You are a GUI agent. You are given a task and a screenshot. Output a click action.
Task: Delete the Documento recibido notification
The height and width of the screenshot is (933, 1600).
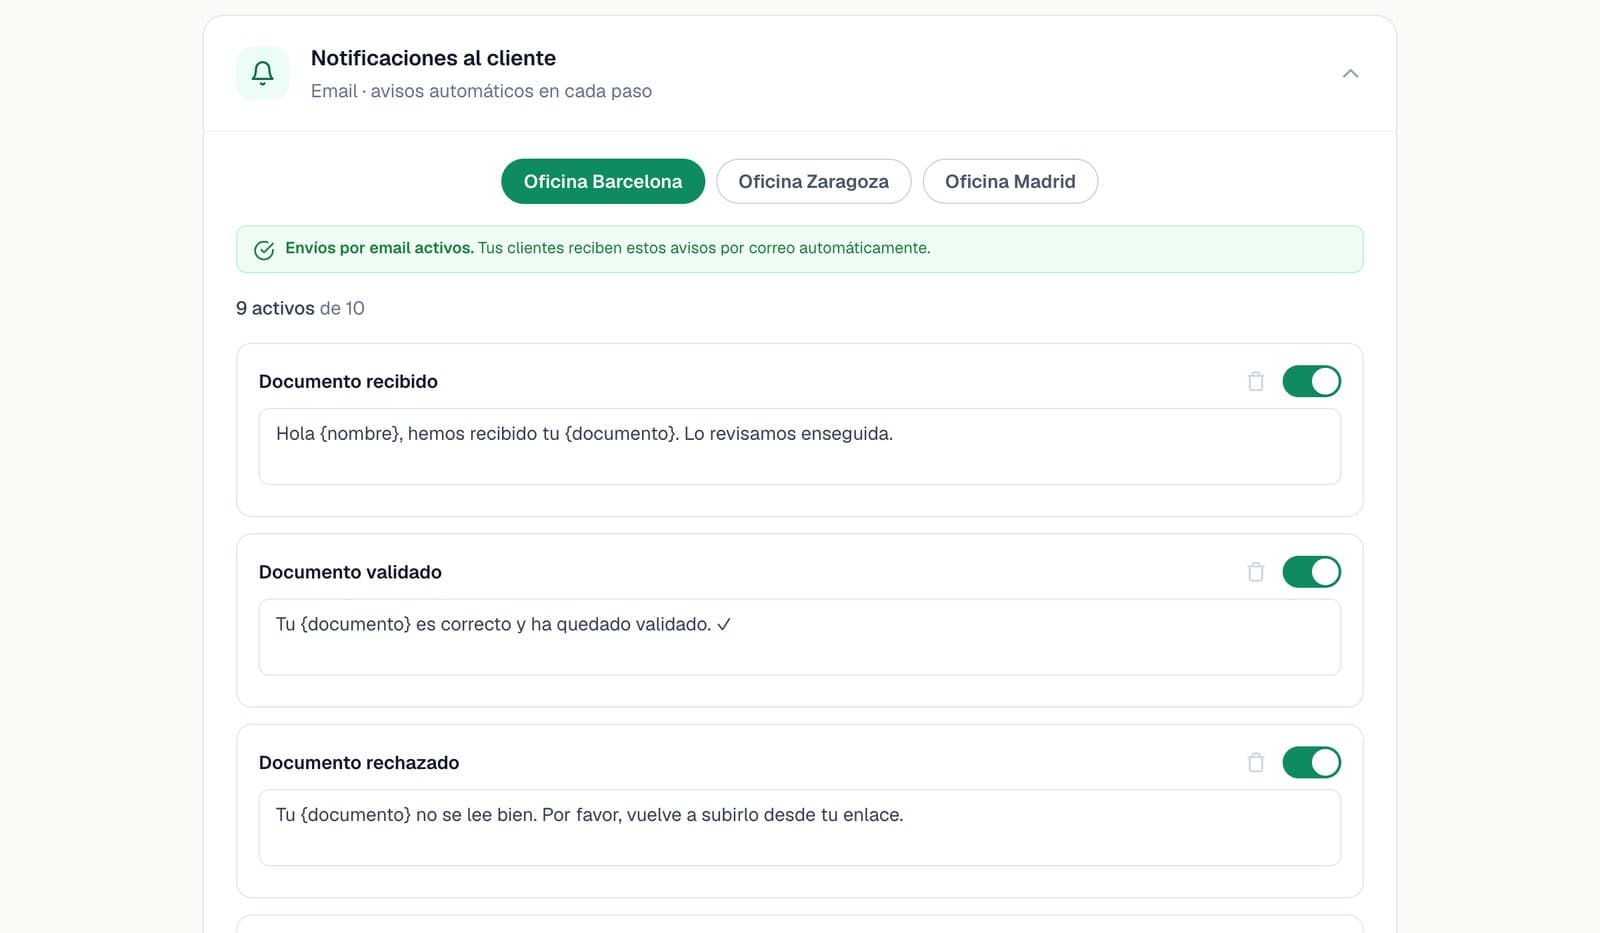pos(1256,381)
